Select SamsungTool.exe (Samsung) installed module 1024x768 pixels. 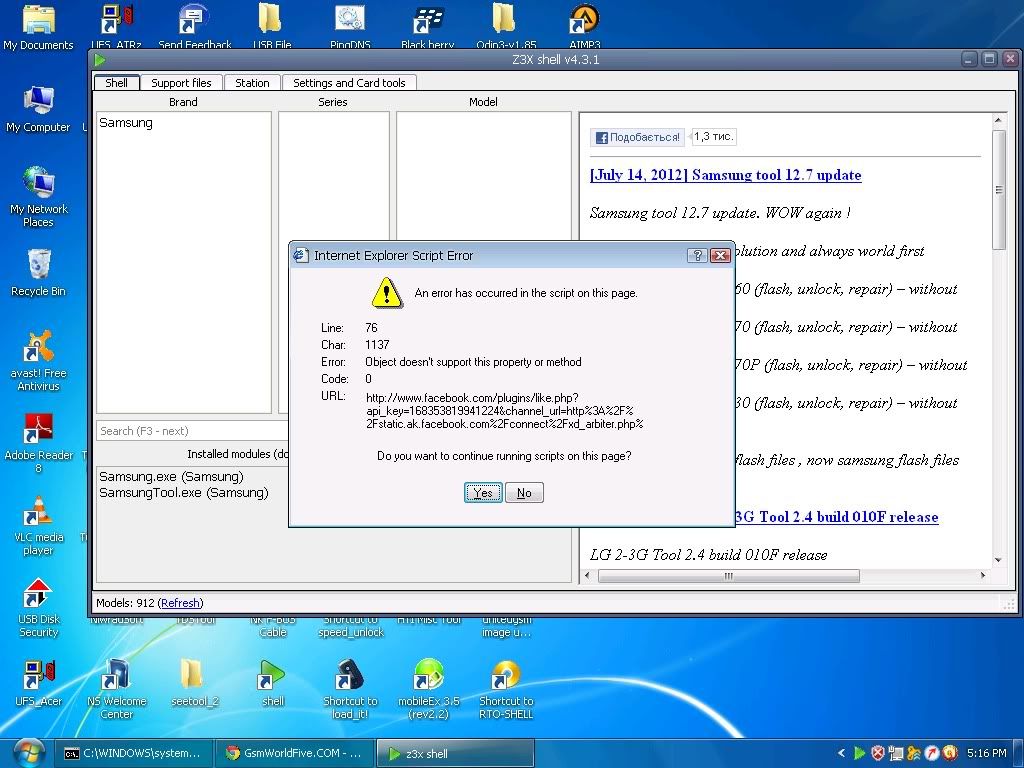pos(184,492)
